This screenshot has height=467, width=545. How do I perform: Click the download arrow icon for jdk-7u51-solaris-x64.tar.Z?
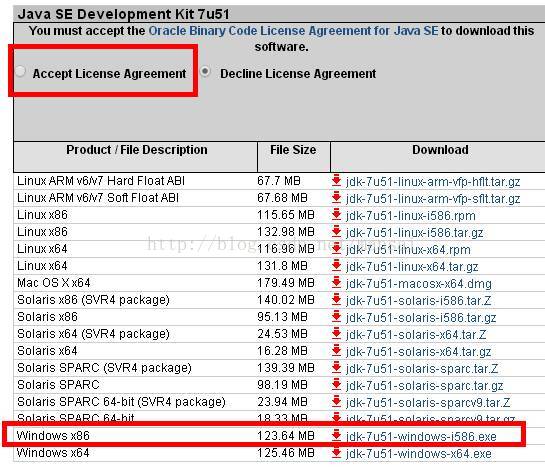click(x=336, y=334)
